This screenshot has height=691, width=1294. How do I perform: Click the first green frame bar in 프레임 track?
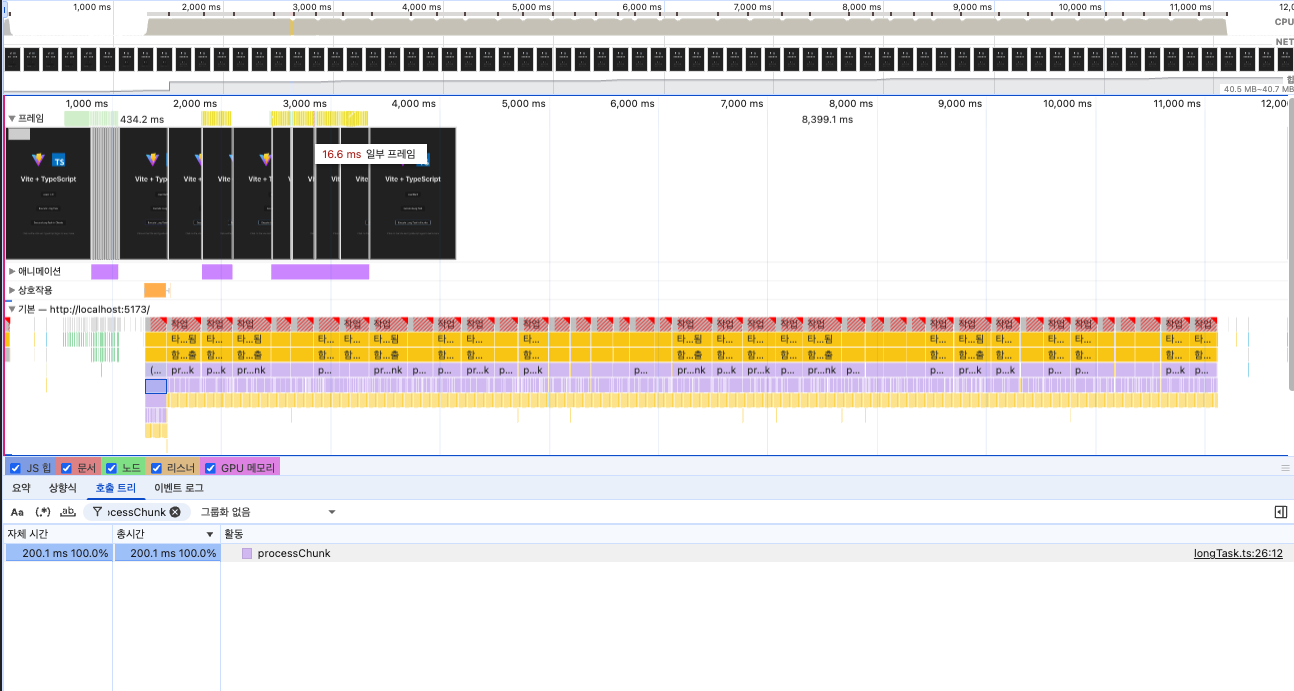pos(77,118)
